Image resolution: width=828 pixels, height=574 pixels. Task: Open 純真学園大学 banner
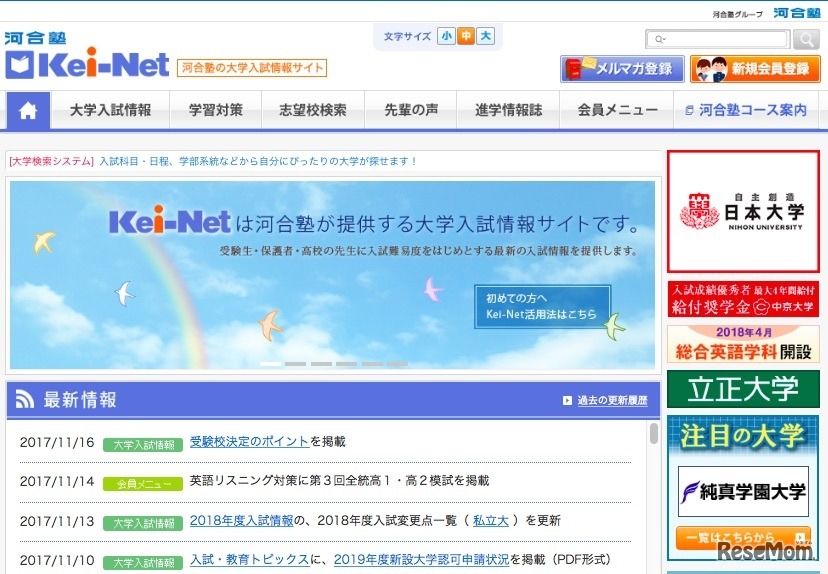tap(744, 492)
